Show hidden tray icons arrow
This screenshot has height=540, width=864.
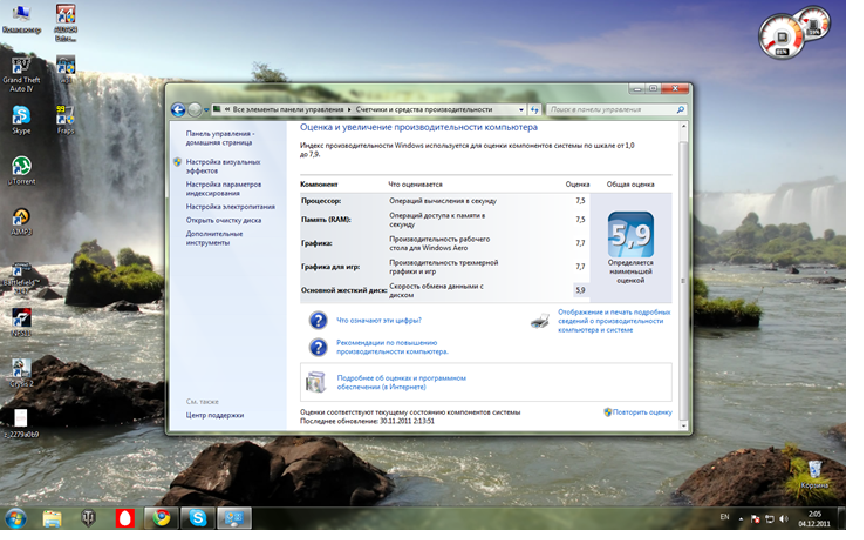(741, 520)
